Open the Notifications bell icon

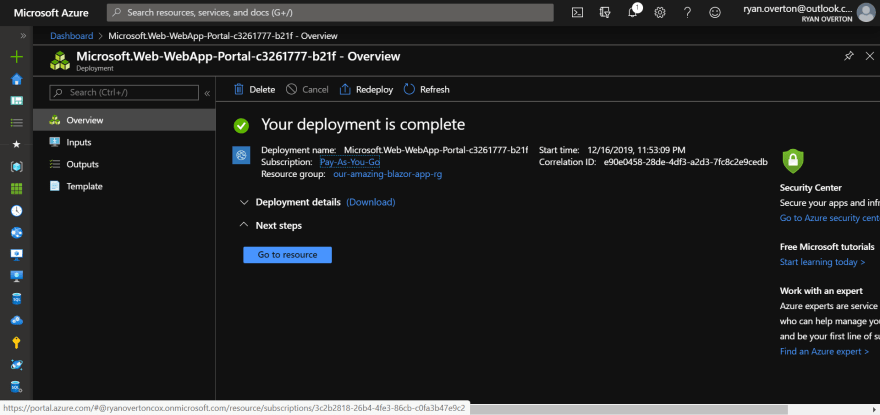click(633, 12)
